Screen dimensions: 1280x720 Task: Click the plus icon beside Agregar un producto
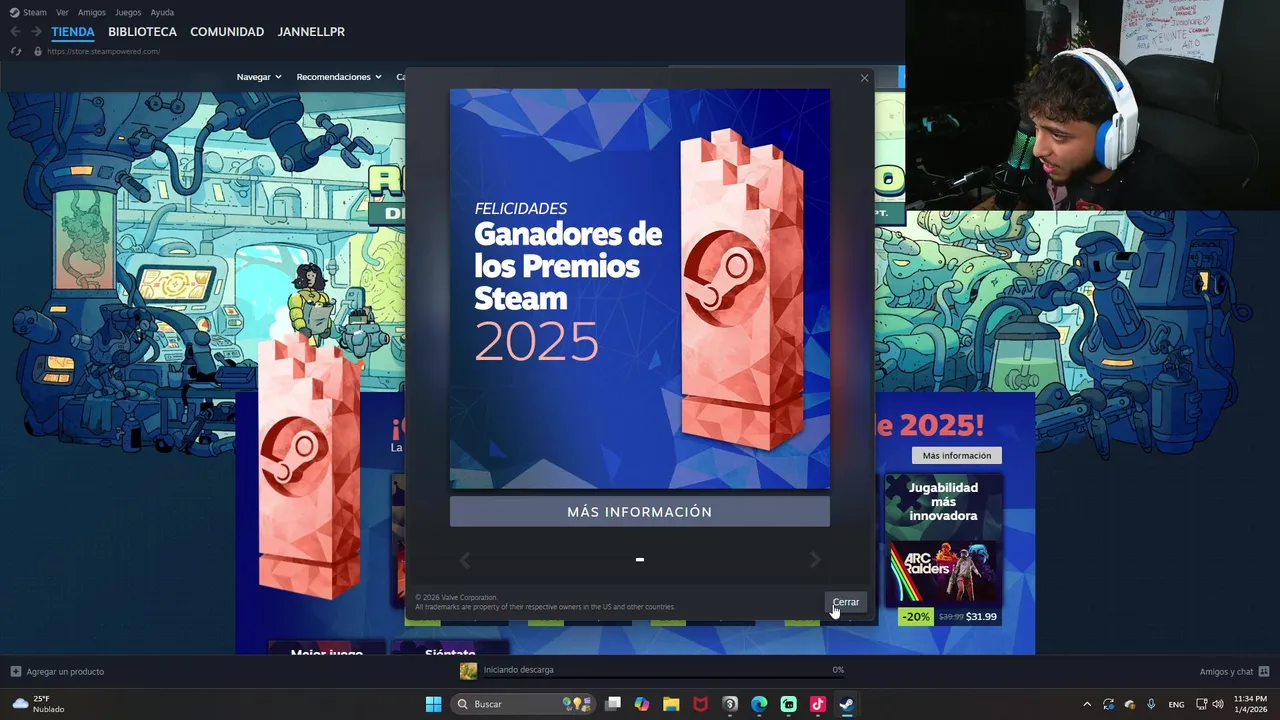click(x=15, y=671)
